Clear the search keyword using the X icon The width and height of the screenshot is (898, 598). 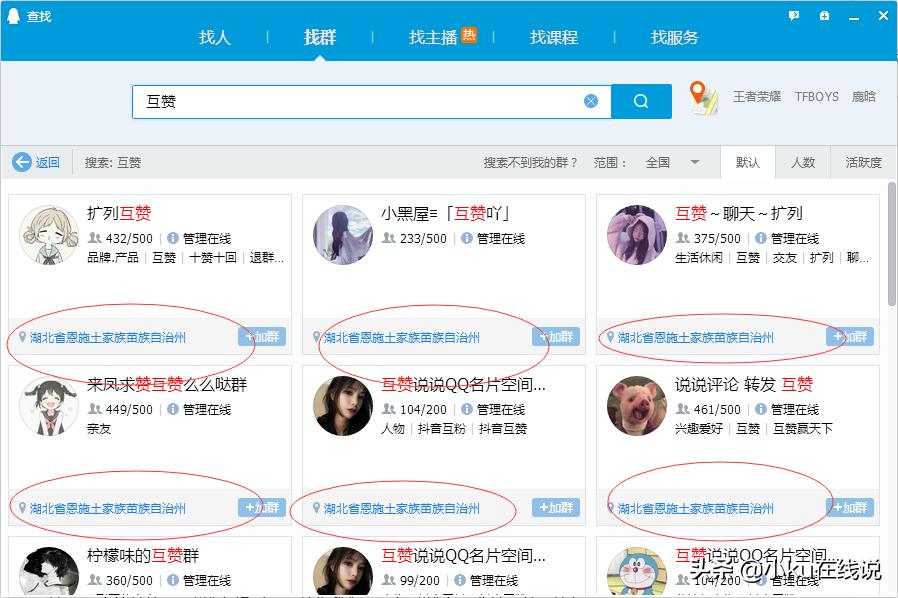591,100
